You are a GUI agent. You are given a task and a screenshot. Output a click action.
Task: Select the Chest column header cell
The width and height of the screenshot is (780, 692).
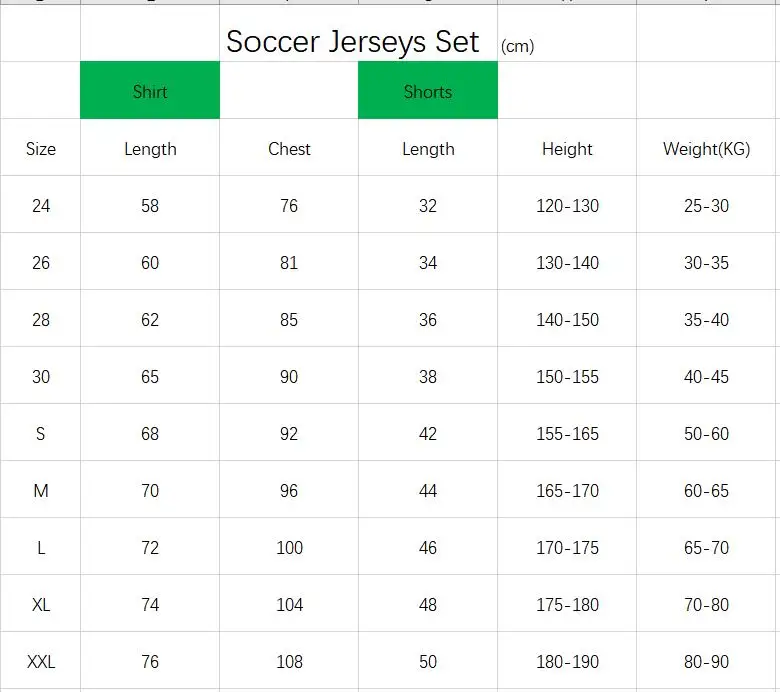(x=289, y=148)
